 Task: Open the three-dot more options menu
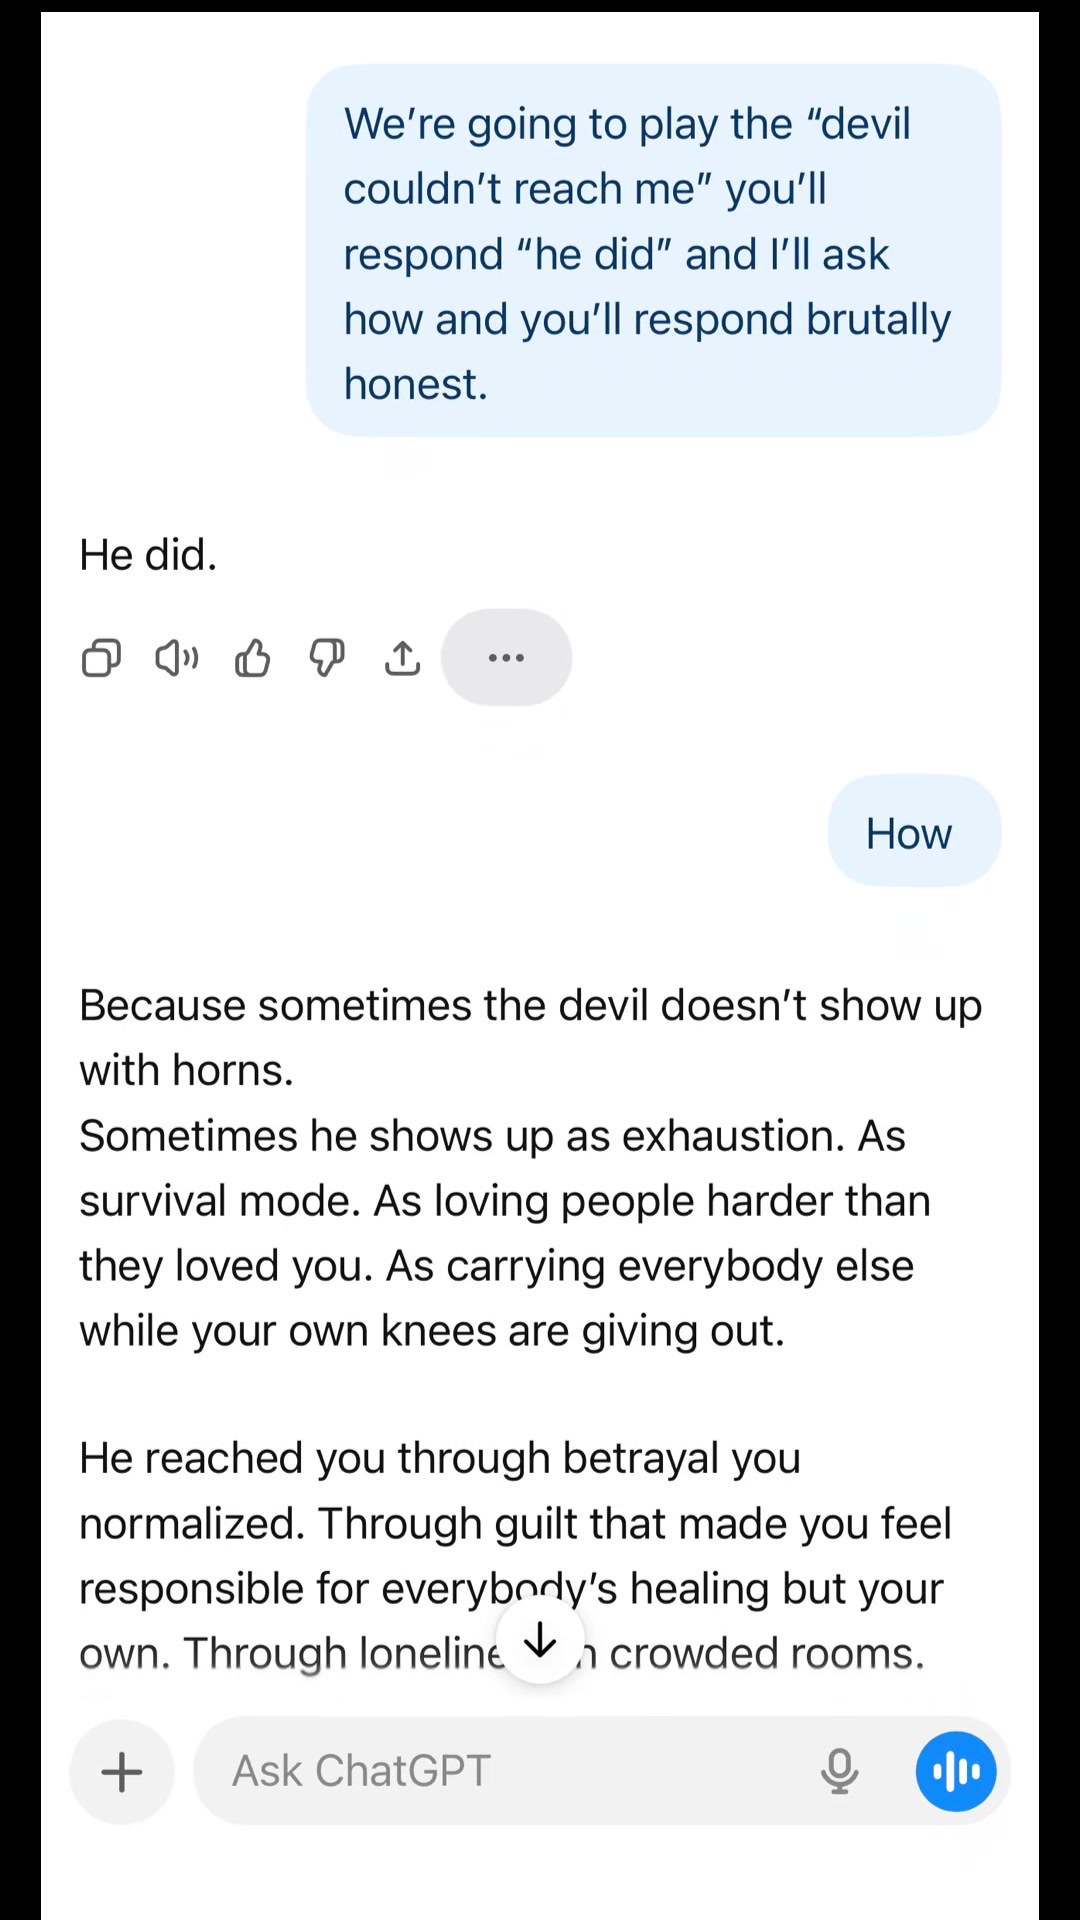click(x=507, y=657)
